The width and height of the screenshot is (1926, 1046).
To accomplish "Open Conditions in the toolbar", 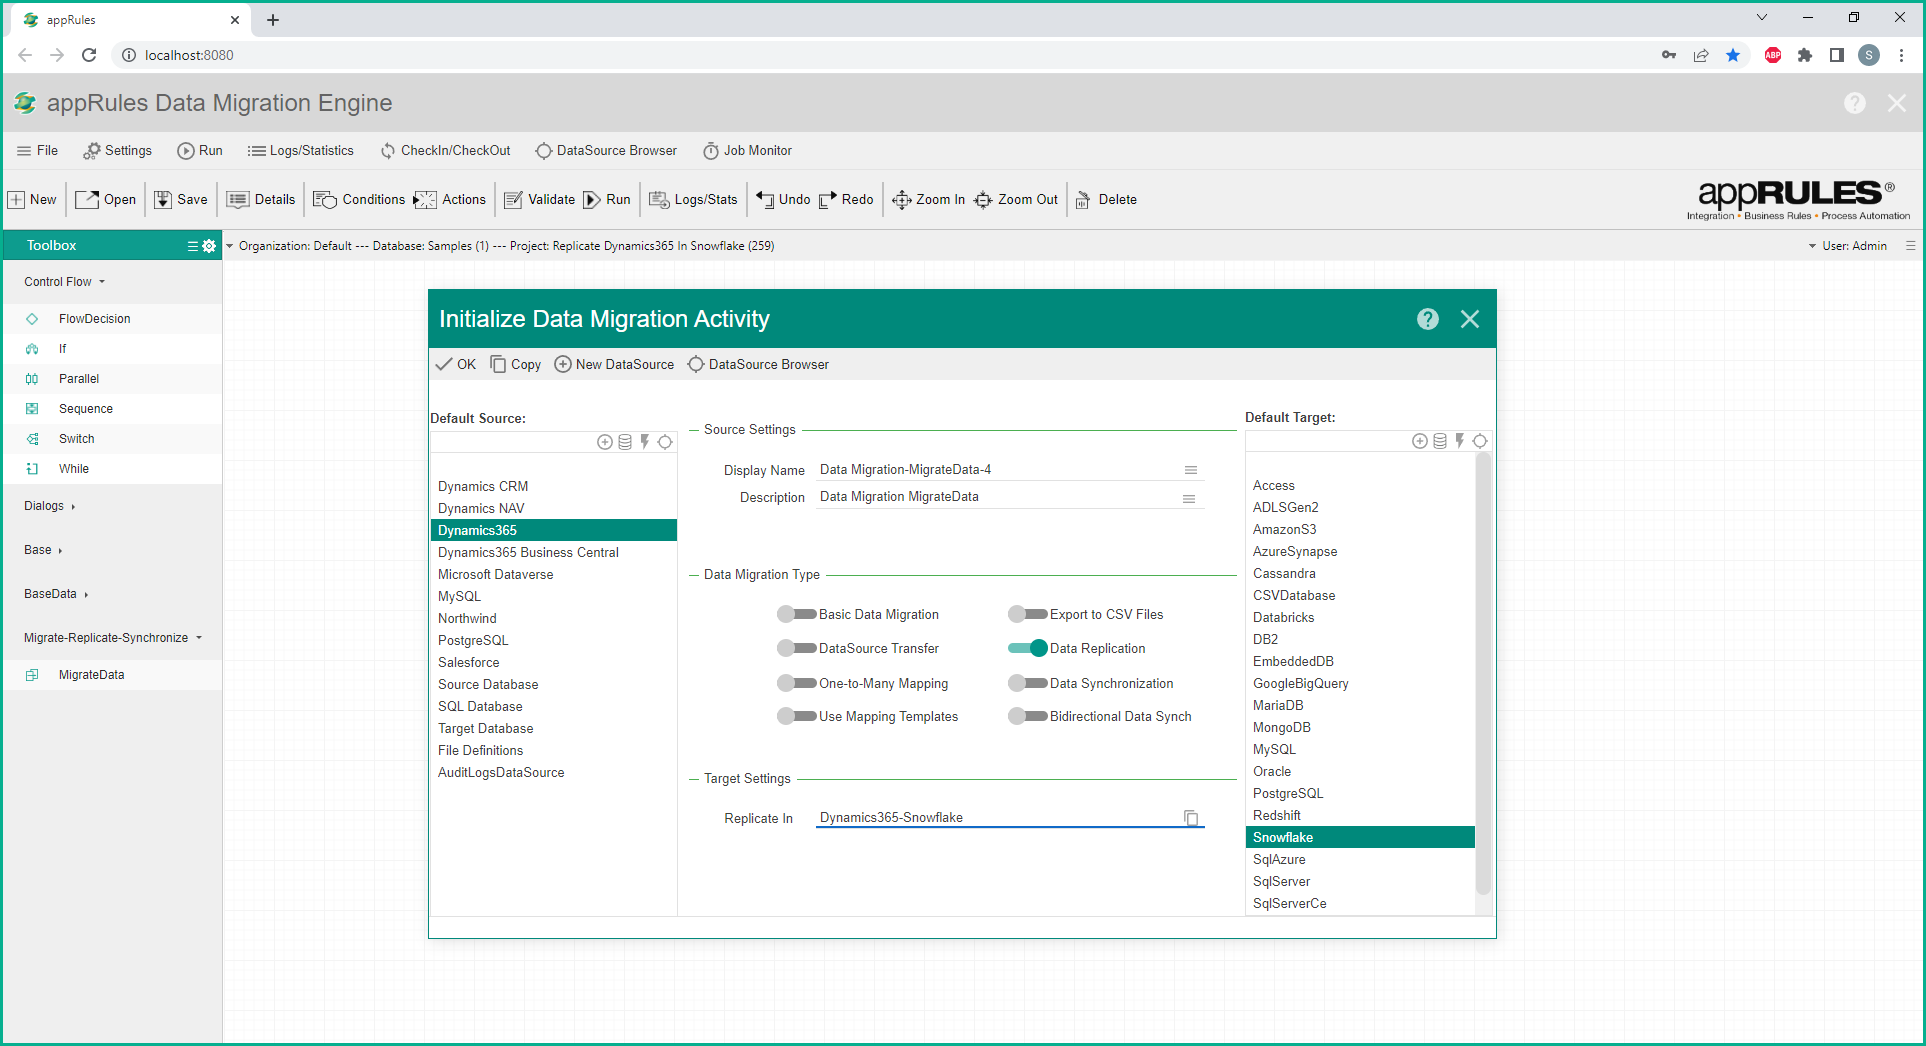I will pos(359,199).
